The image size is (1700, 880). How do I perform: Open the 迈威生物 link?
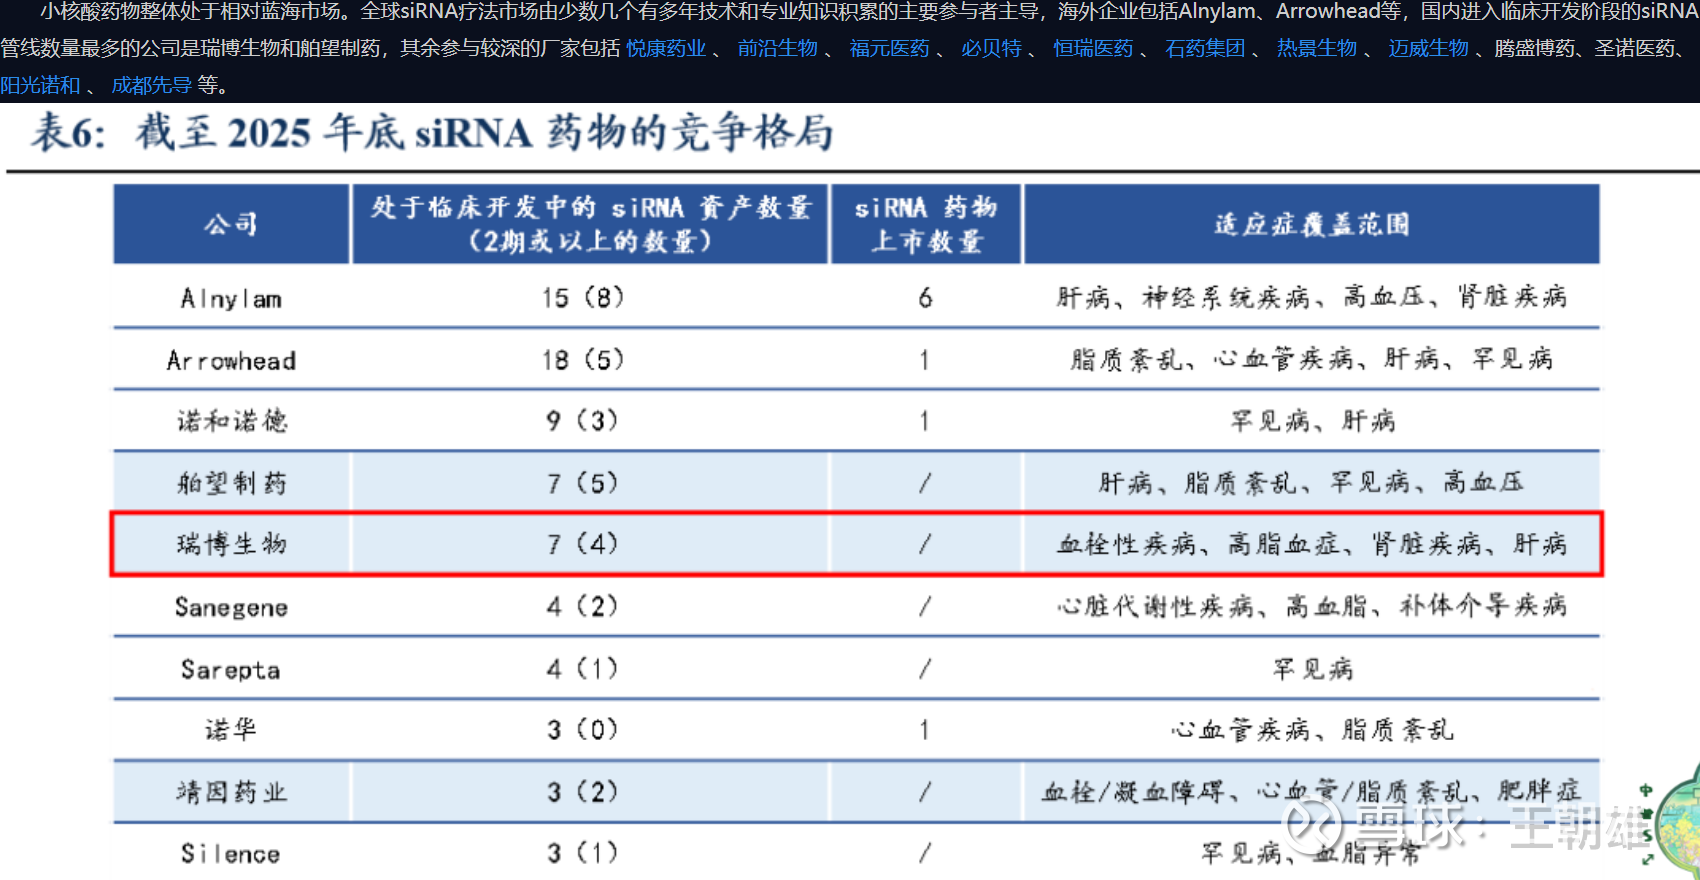[x=1429, y=48]
